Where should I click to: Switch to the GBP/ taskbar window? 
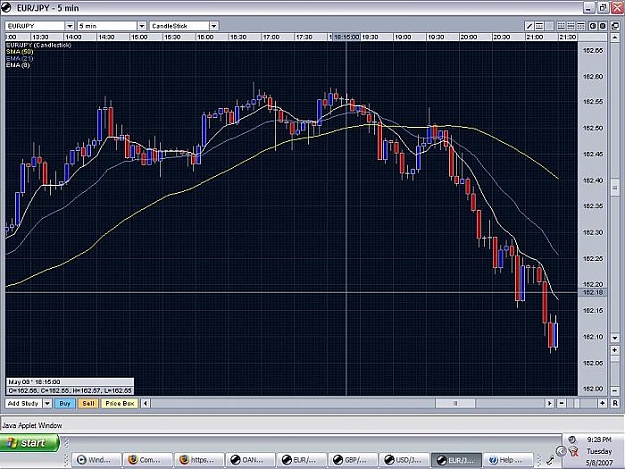click(x=352, y=460)
